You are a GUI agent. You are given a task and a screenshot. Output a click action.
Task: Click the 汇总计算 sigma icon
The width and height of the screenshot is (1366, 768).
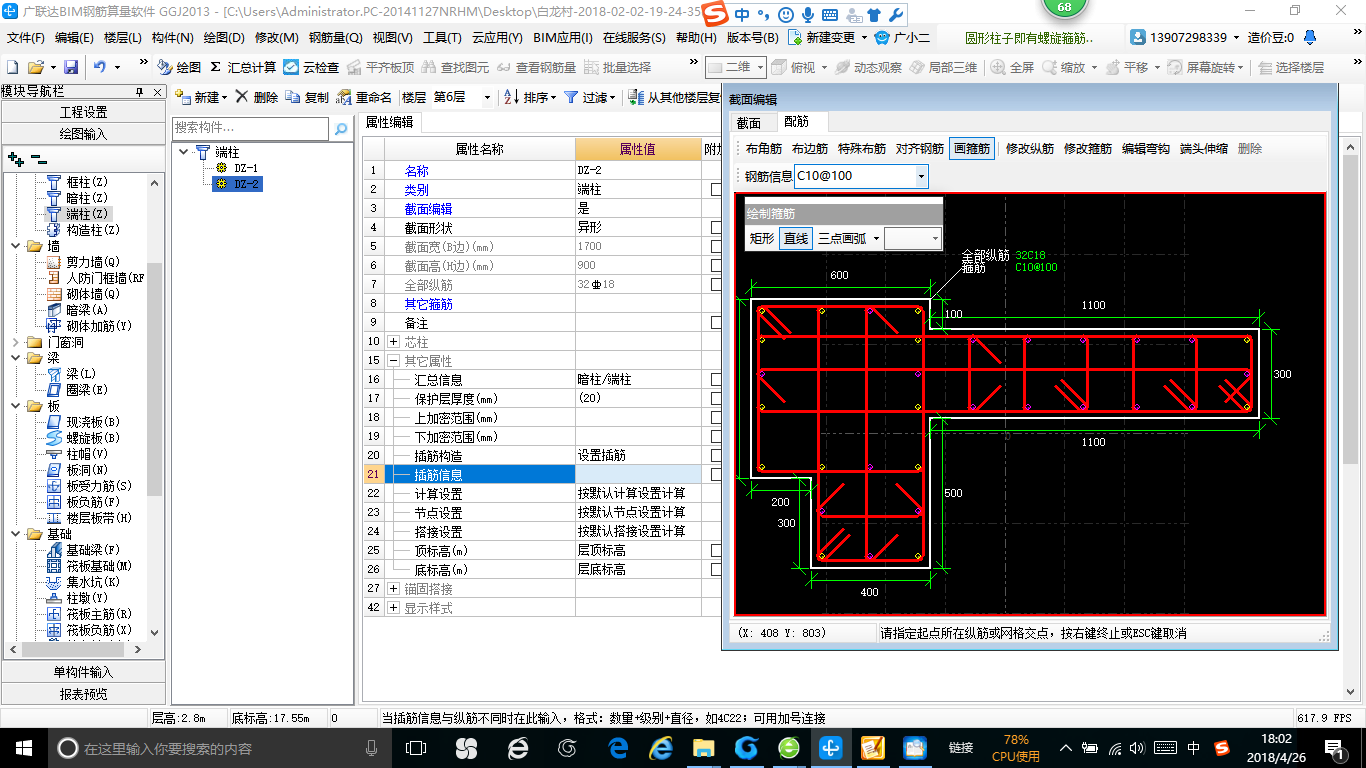click(215, 67)
